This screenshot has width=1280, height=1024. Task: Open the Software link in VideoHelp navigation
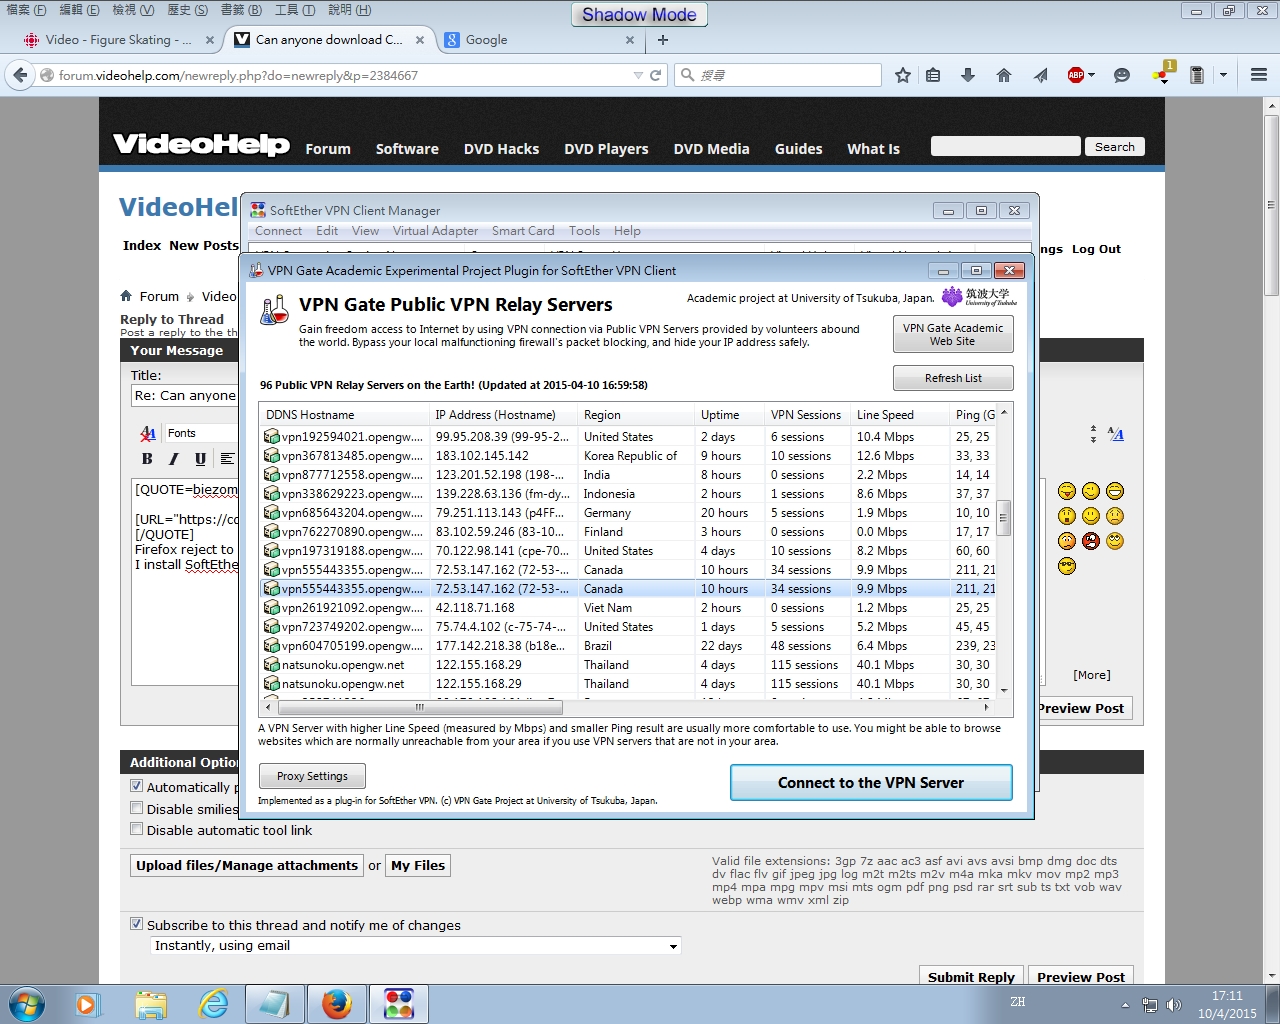[x=407, y=149]
